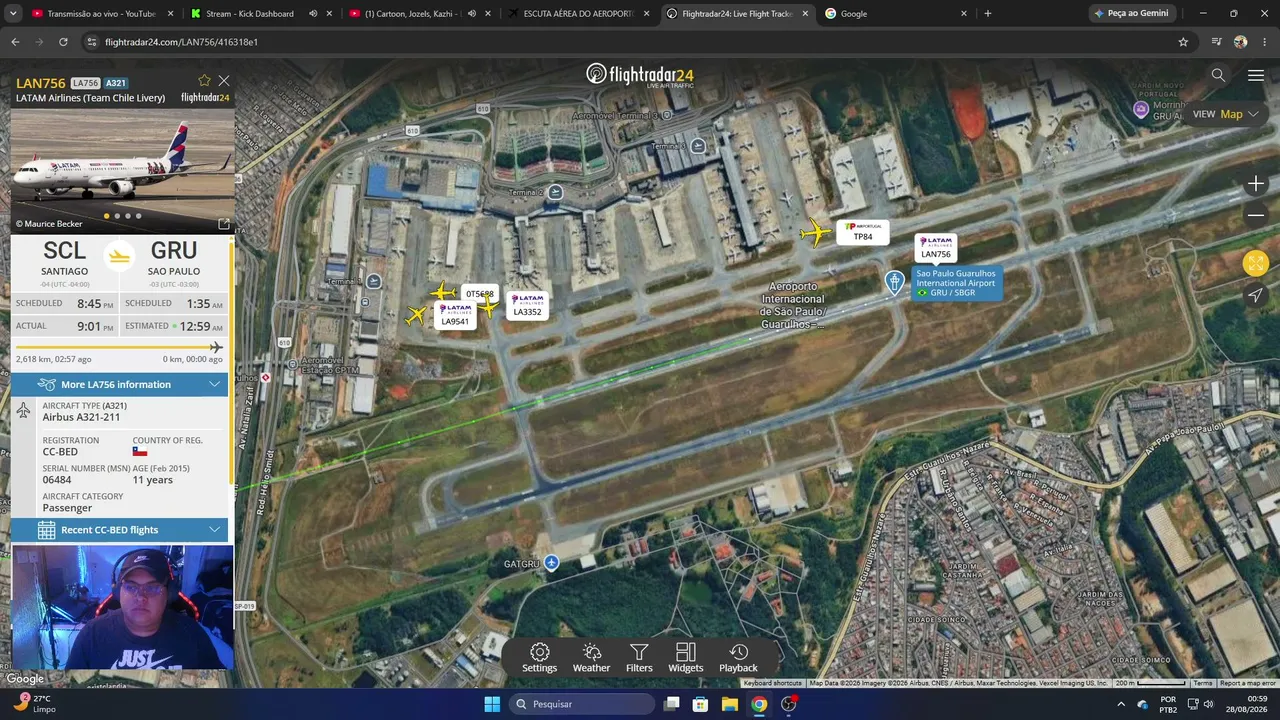Open the map Terms link
This screenshot has height=720, width=1280.
tap(1202, 683)
